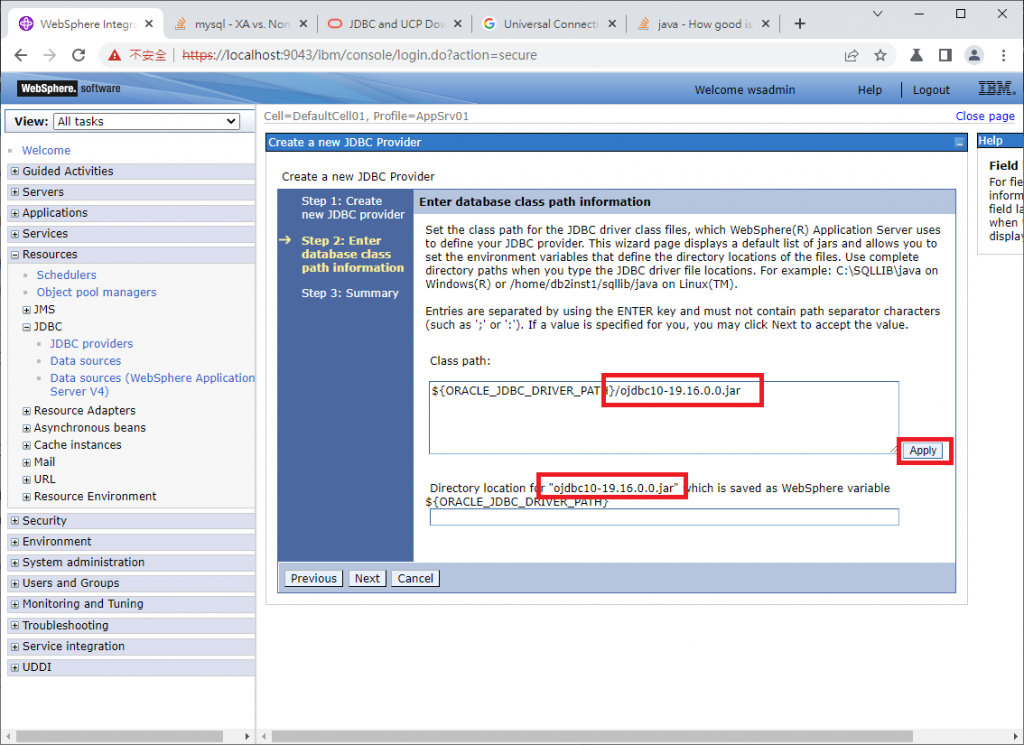Expand Resource Environment node
Viewport: 1024px width, 745px height.
click(27, 496)
